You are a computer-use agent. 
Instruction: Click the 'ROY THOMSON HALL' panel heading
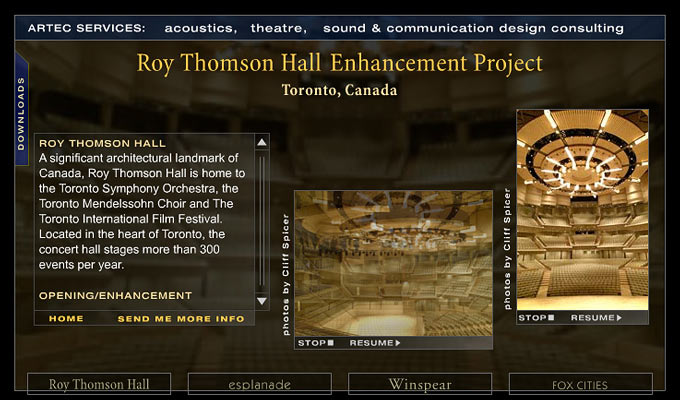(x=102, y=143)
